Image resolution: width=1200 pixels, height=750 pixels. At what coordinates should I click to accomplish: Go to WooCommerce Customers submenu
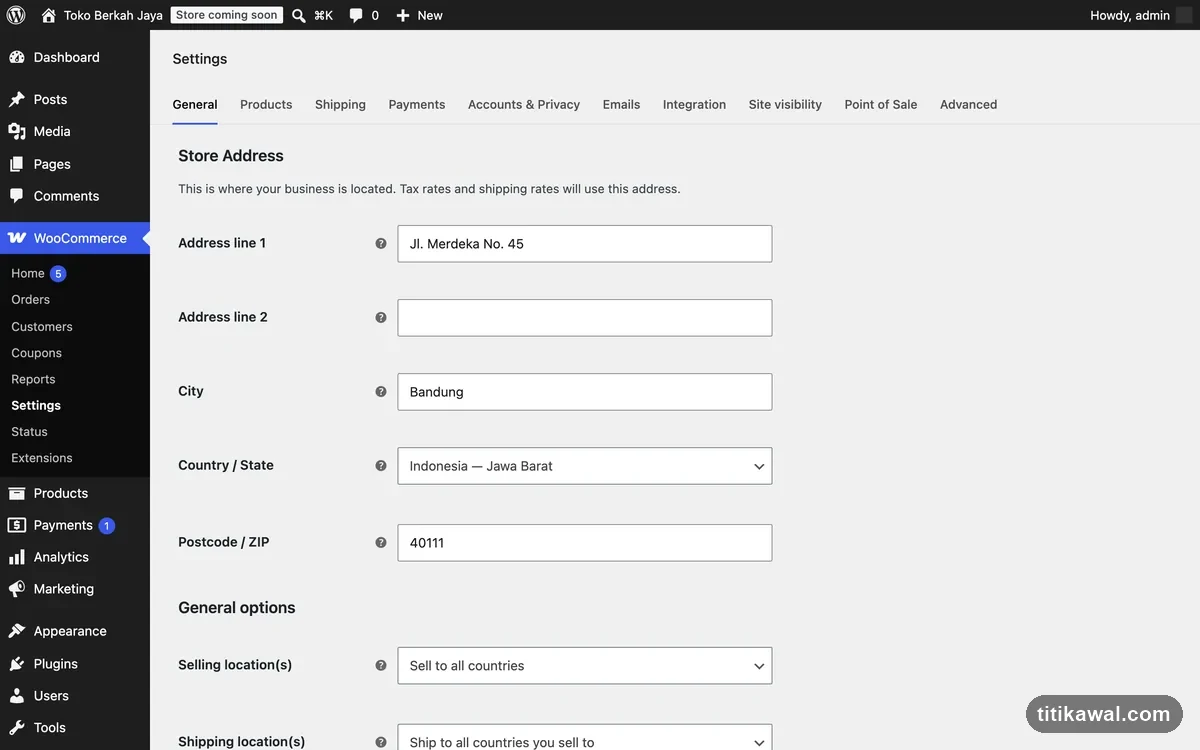pyautogui.click(x=42, y=326)
